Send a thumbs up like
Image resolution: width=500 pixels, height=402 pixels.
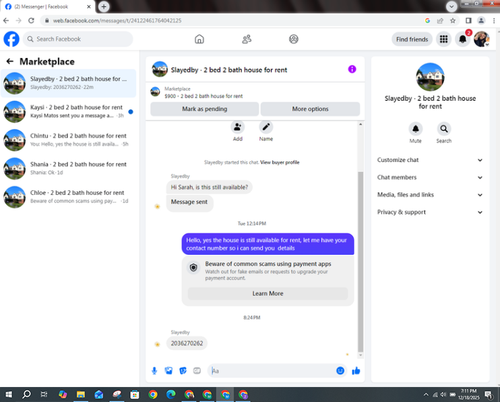click(356, 371)
